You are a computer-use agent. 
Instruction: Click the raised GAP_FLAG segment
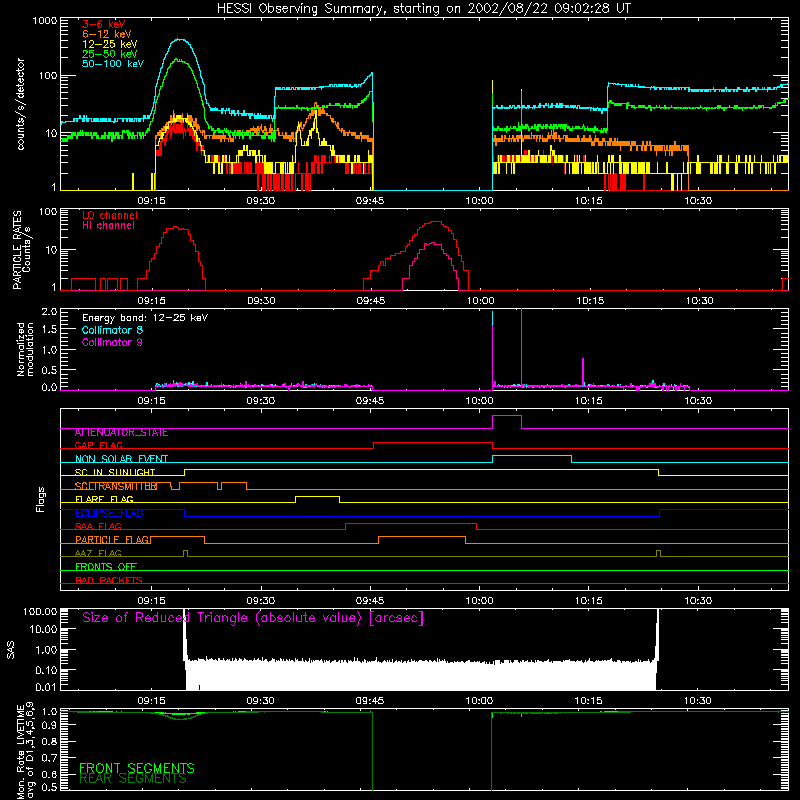(x=433, y=443)
